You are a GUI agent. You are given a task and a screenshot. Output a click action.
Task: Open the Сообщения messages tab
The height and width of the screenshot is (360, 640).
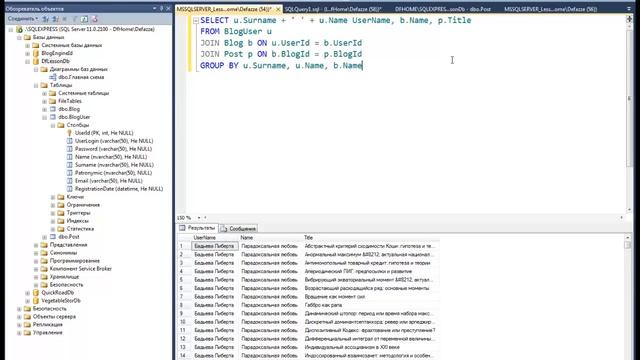point(238,229)
